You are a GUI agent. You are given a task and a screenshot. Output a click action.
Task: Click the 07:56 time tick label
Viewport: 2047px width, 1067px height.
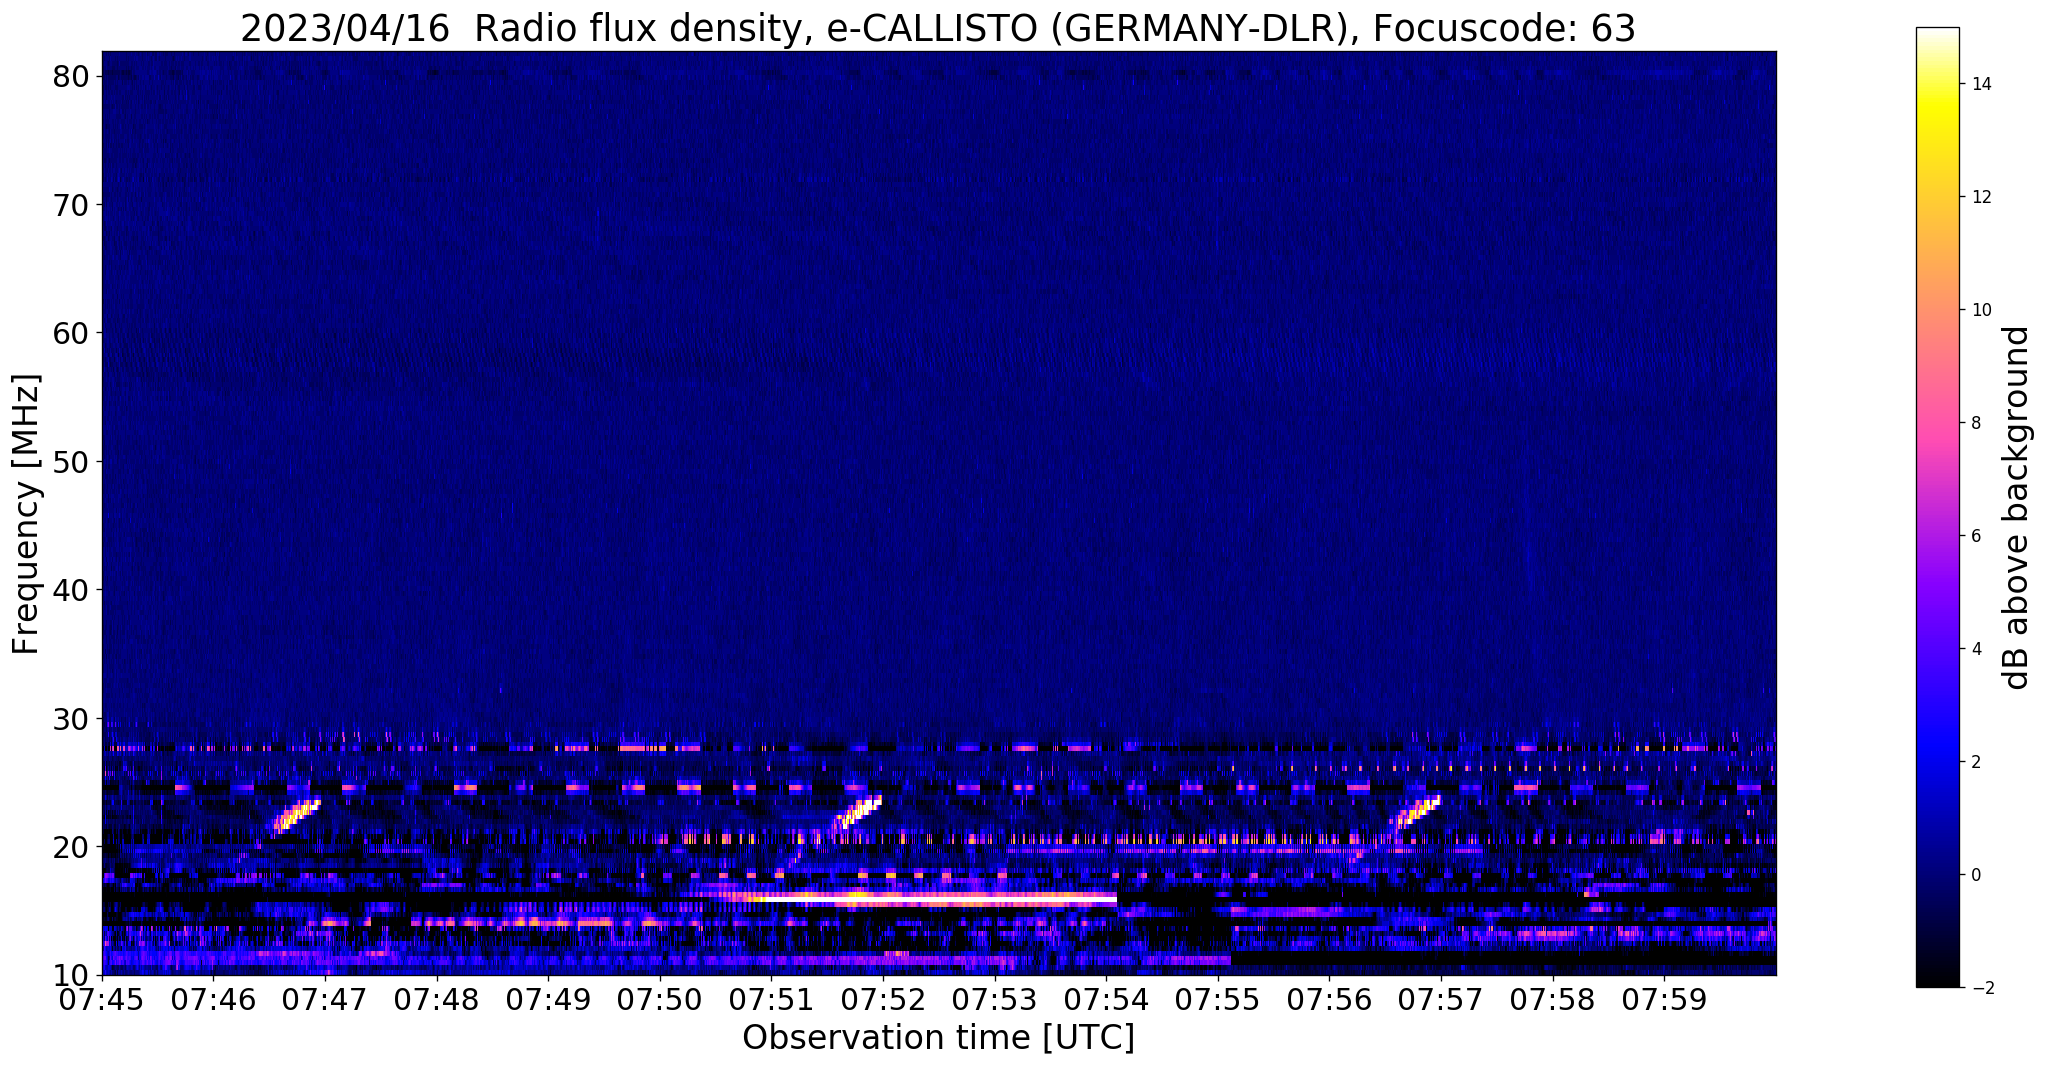pos(1330,999)
